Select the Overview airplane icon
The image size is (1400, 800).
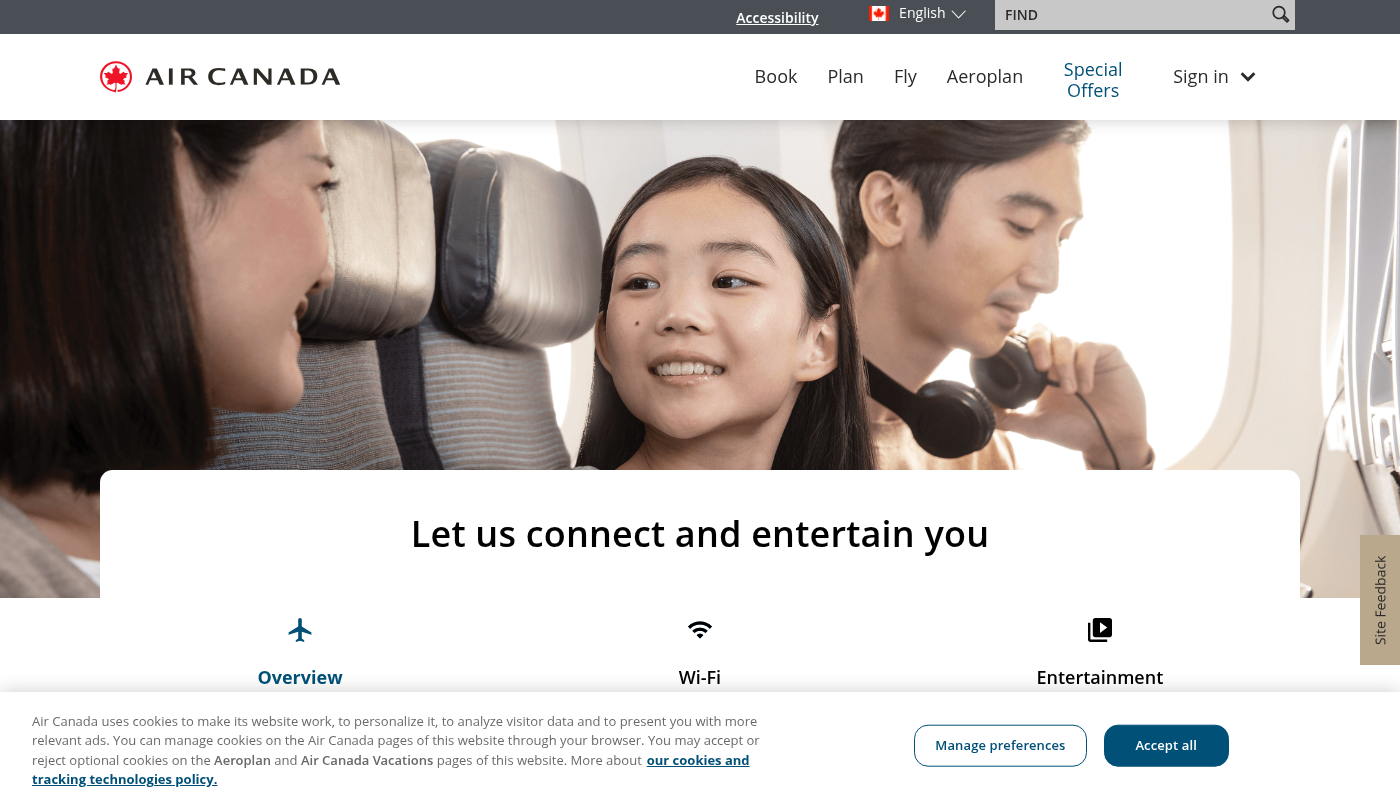pos(300,630)
